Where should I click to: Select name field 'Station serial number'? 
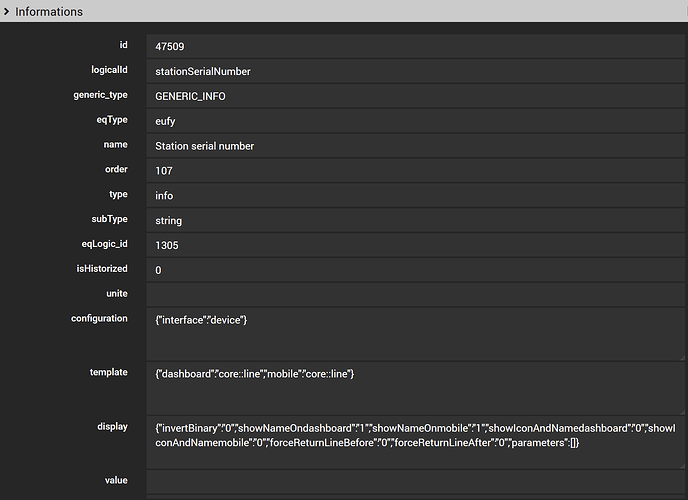416,146
